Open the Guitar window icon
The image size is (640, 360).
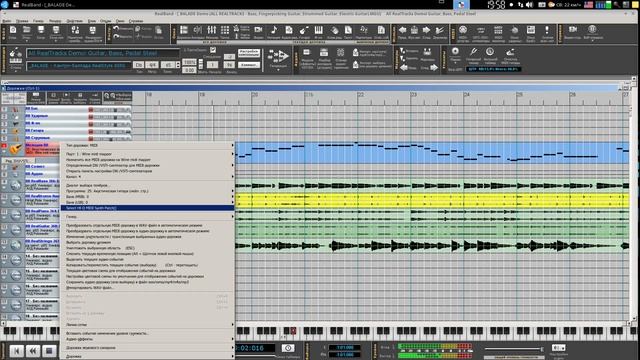304,30
